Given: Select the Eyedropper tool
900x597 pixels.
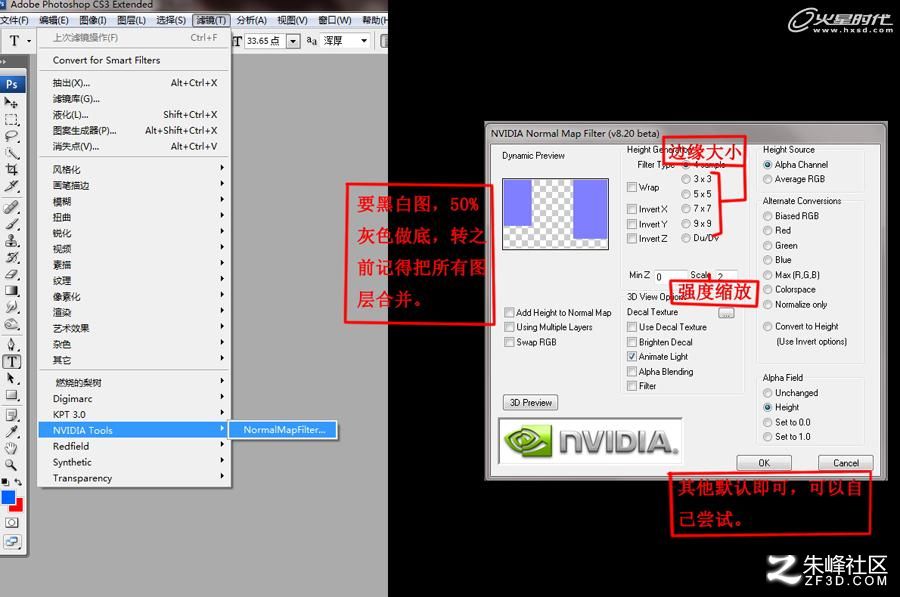Looking at the screenshot, I should 11,432.
